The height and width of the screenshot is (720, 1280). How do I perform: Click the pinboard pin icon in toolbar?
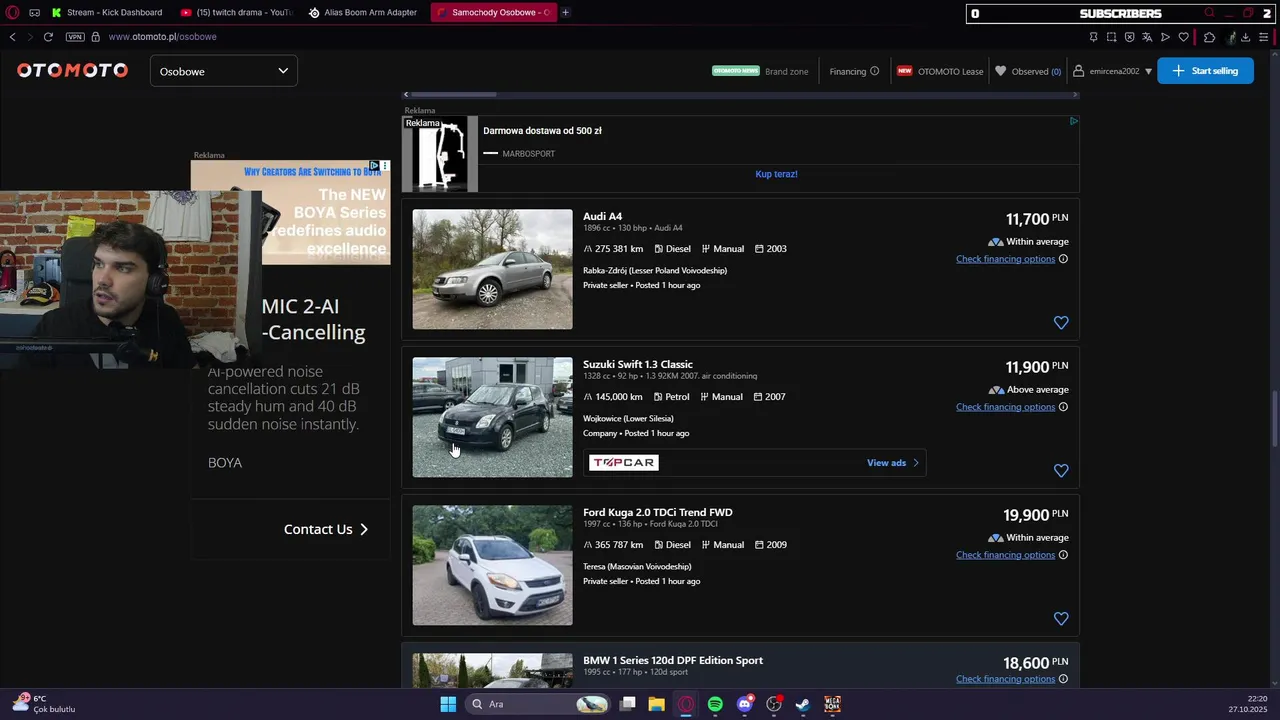click(x=1093, y=37)
